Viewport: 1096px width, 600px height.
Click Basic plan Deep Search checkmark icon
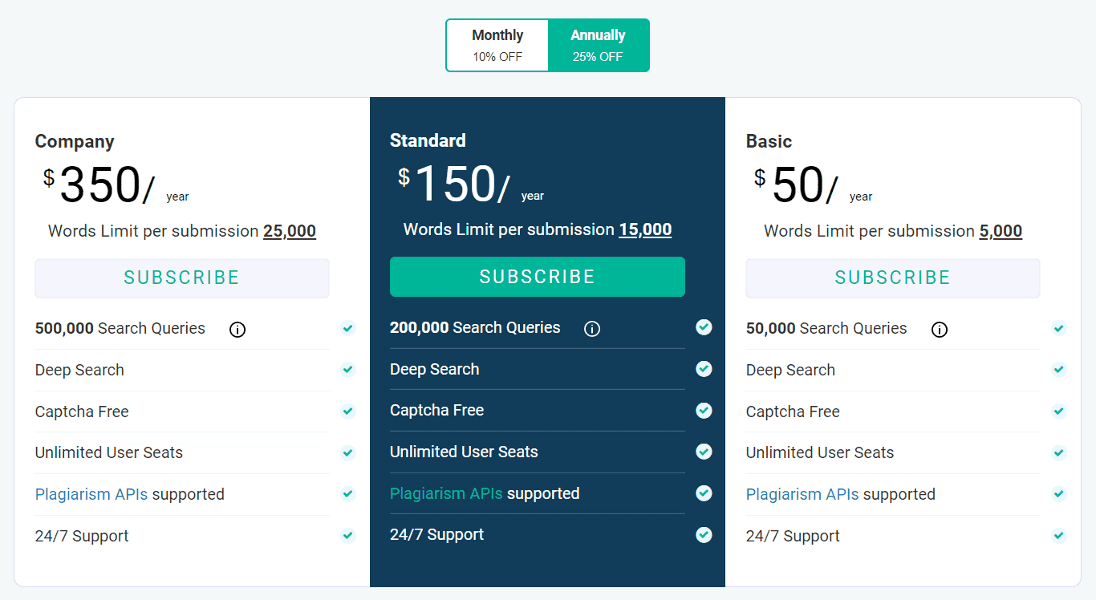point(1058,370)
